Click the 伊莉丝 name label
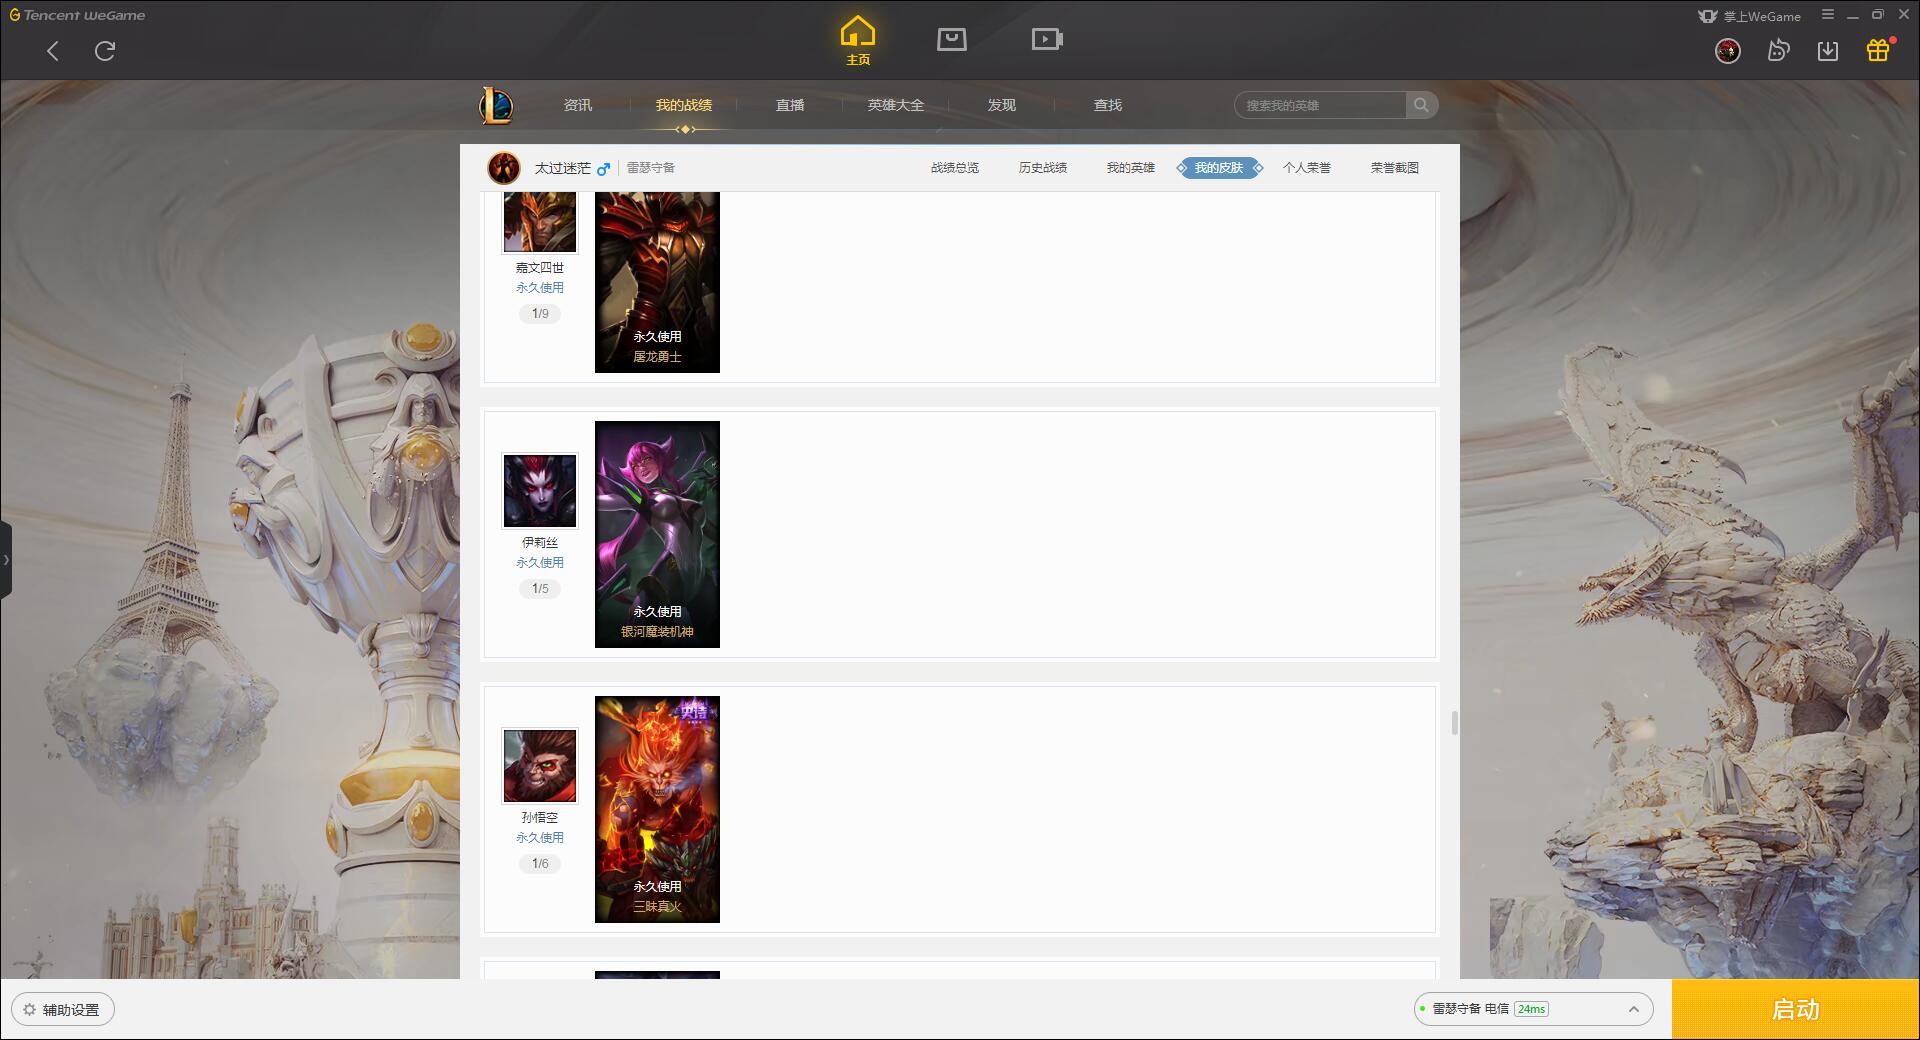Image resolution: width=1920 pixels, height=1040 pixels. tap(540, 543)
